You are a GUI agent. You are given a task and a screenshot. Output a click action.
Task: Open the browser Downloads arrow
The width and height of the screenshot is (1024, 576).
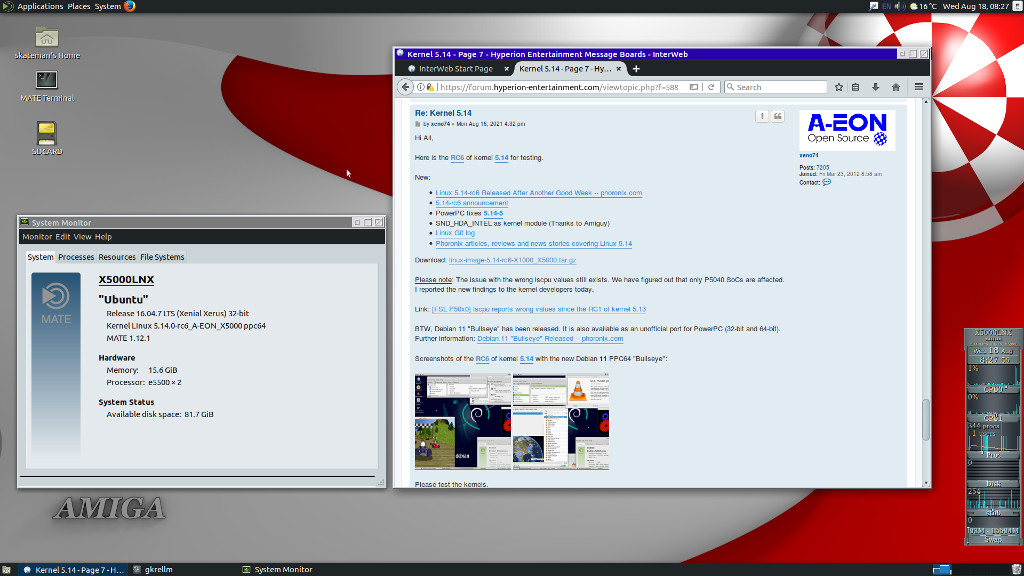click(875, 87)
